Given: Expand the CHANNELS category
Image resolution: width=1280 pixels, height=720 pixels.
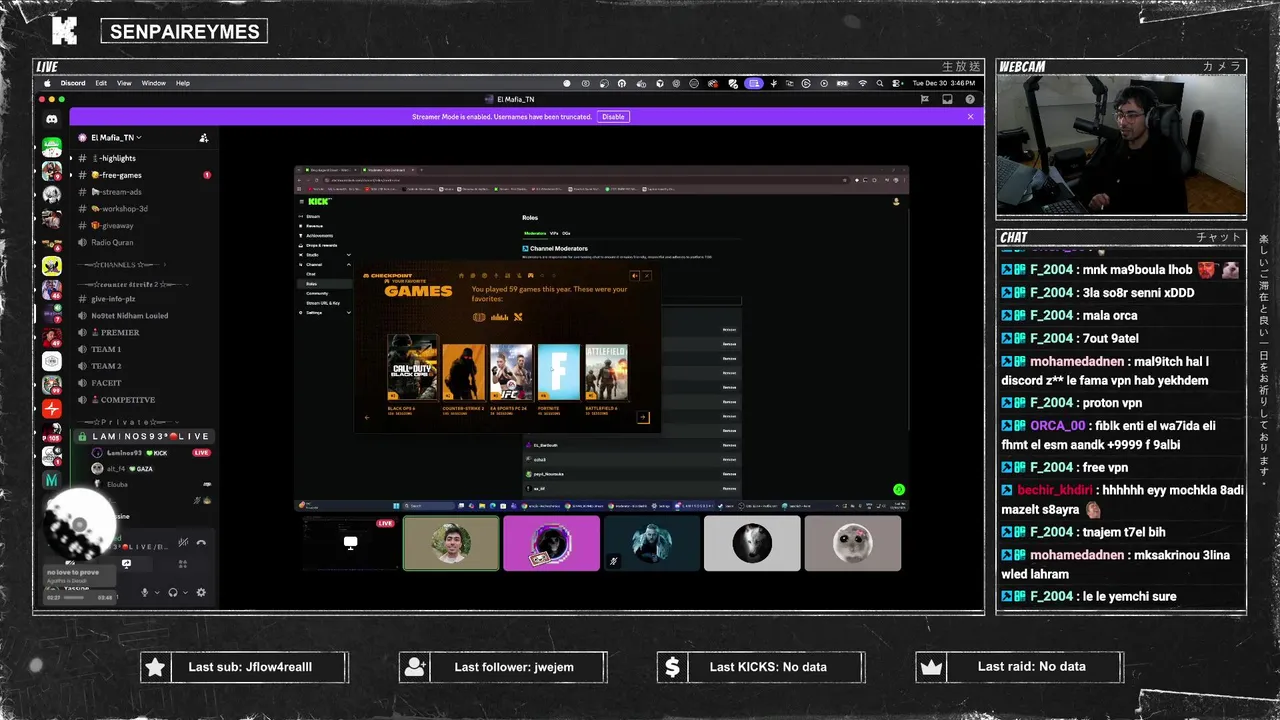Looking at the screenshot, I should [x=122, y=265].
